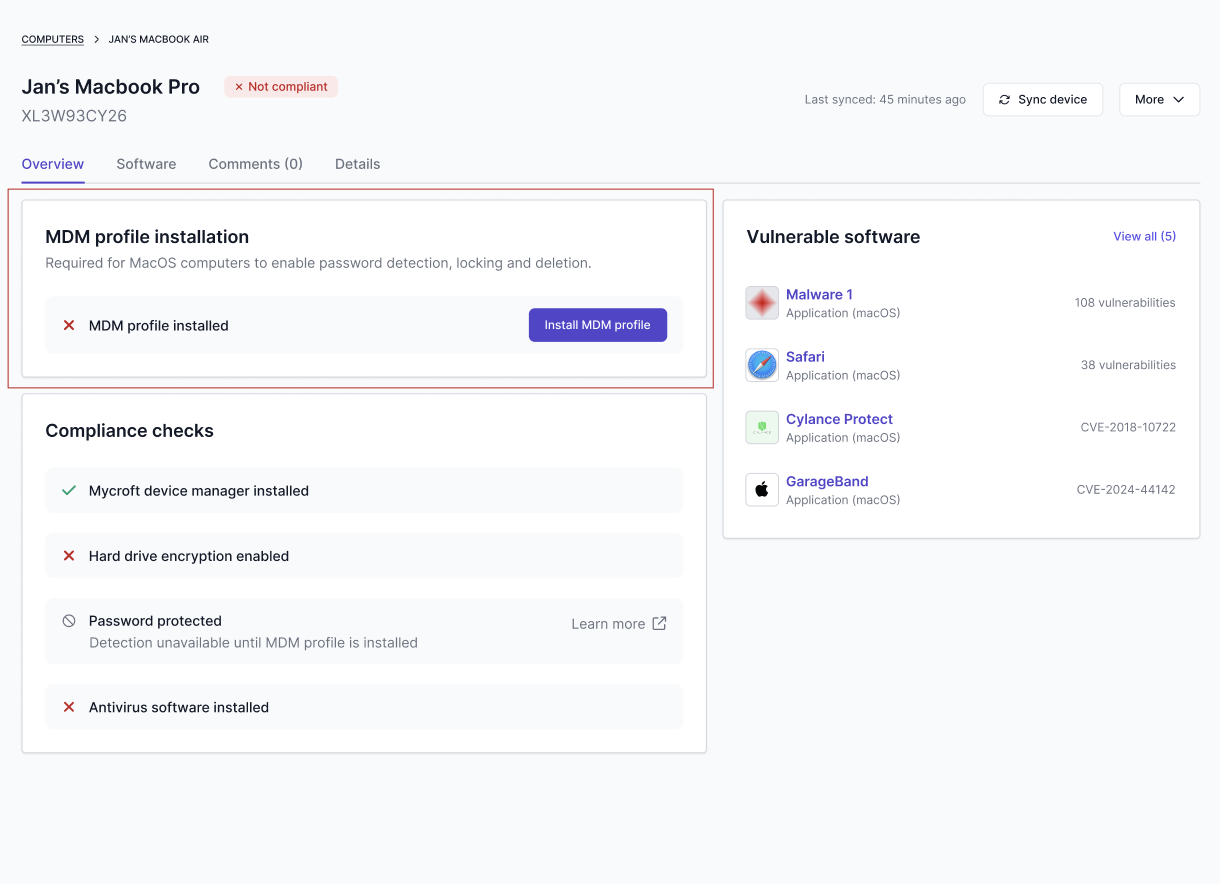Go back to COMPUTERS breadcrumb
This screenshot has width=1220, height=884.
point(53,39)
